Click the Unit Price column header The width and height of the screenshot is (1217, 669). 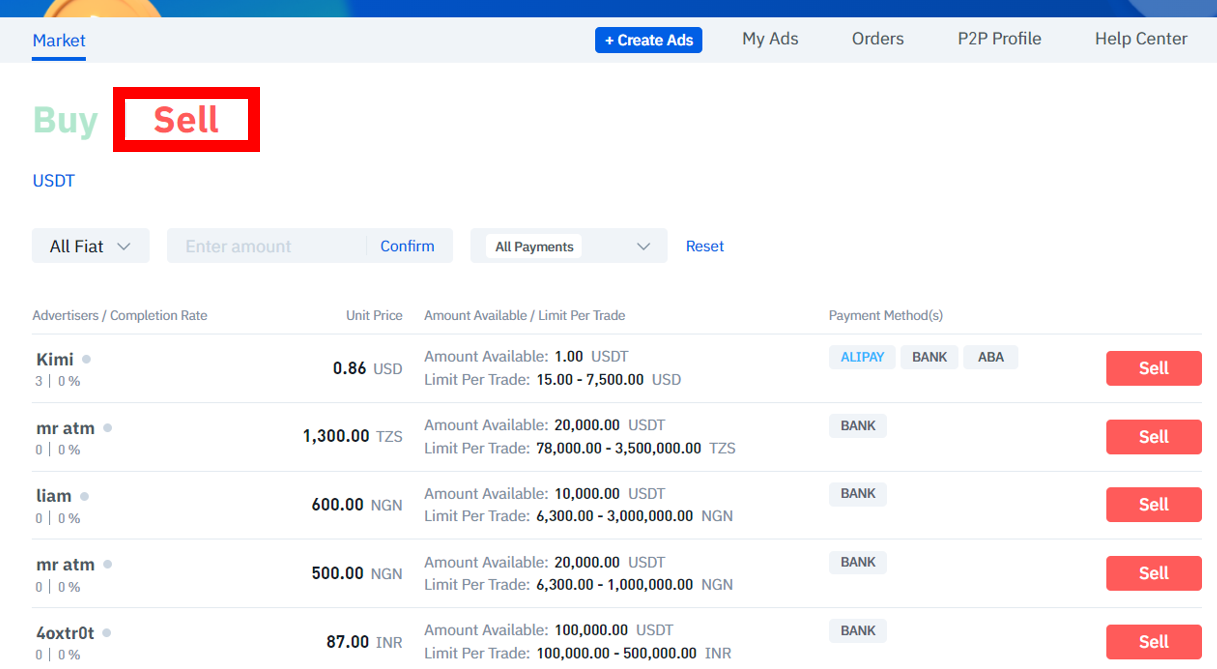374,315
